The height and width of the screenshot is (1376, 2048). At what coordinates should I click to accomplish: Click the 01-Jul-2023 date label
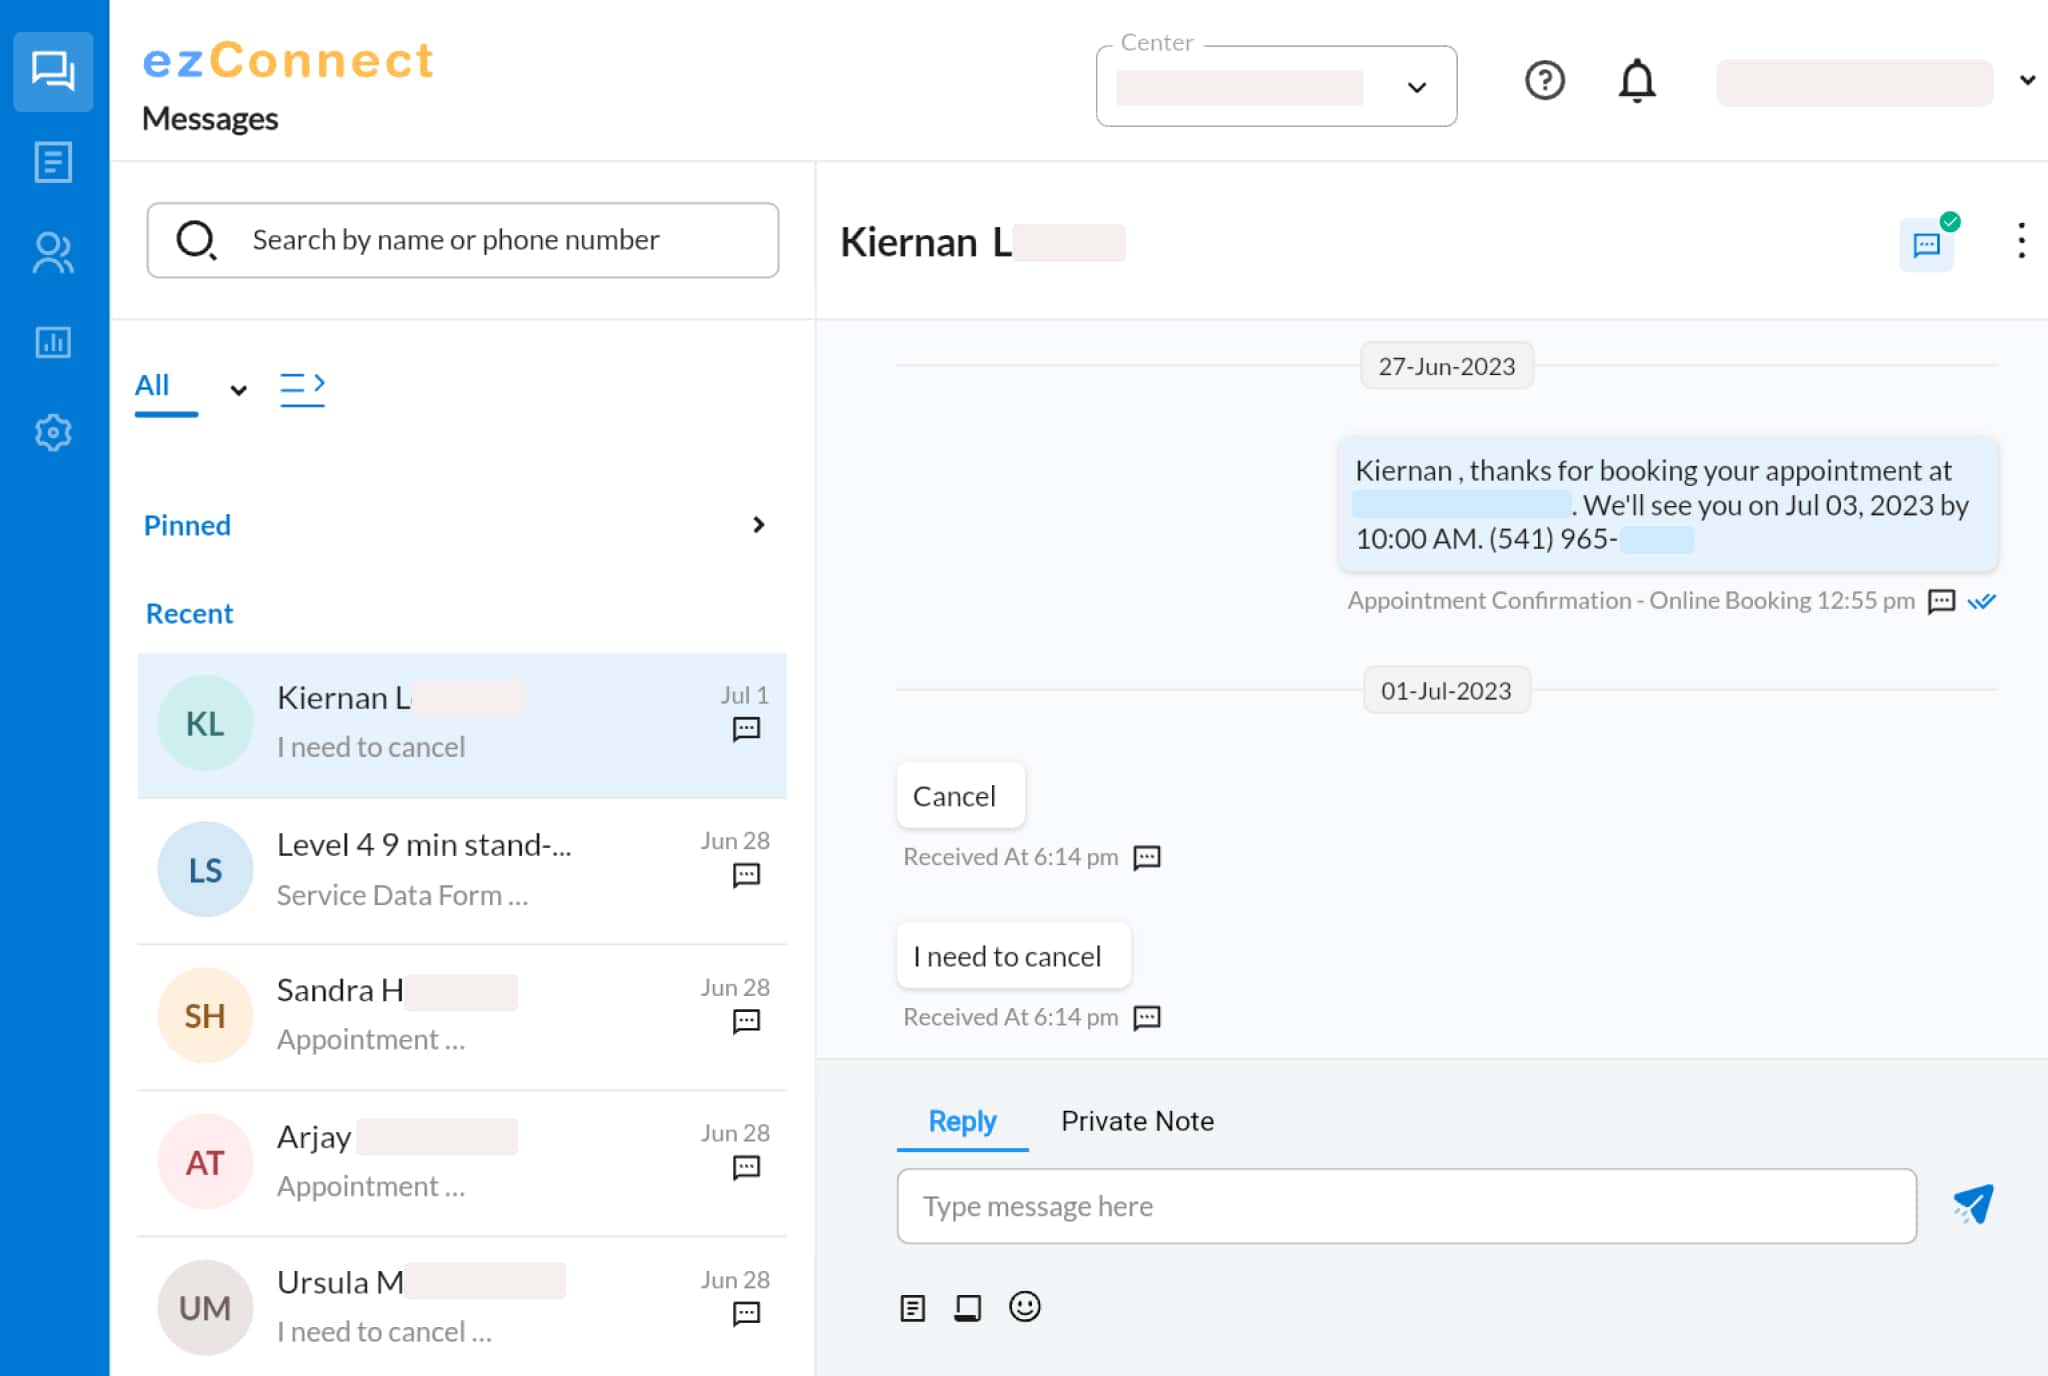click(1446, 690)
